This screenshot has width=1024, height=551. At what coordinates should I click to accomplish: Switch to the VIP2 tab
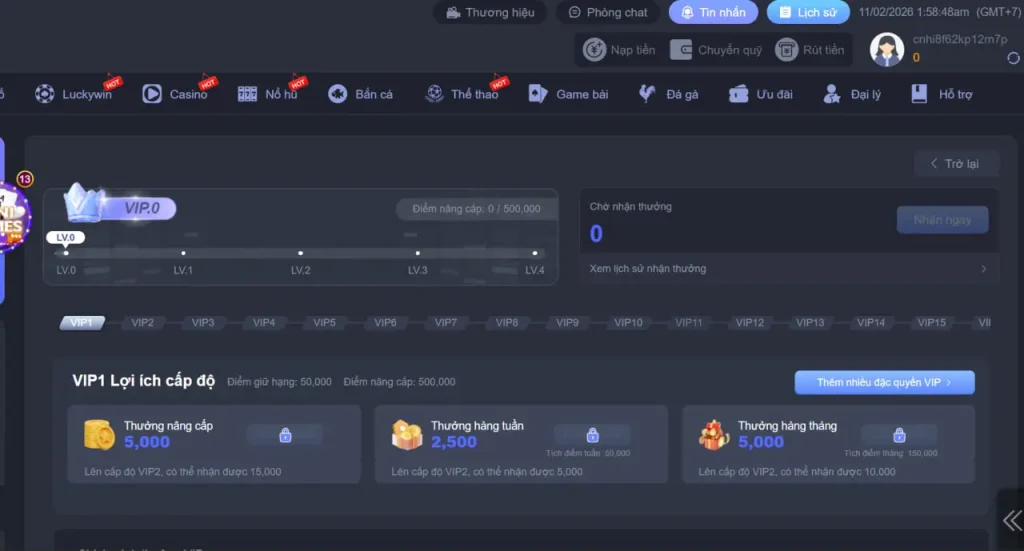coord(142,323)
